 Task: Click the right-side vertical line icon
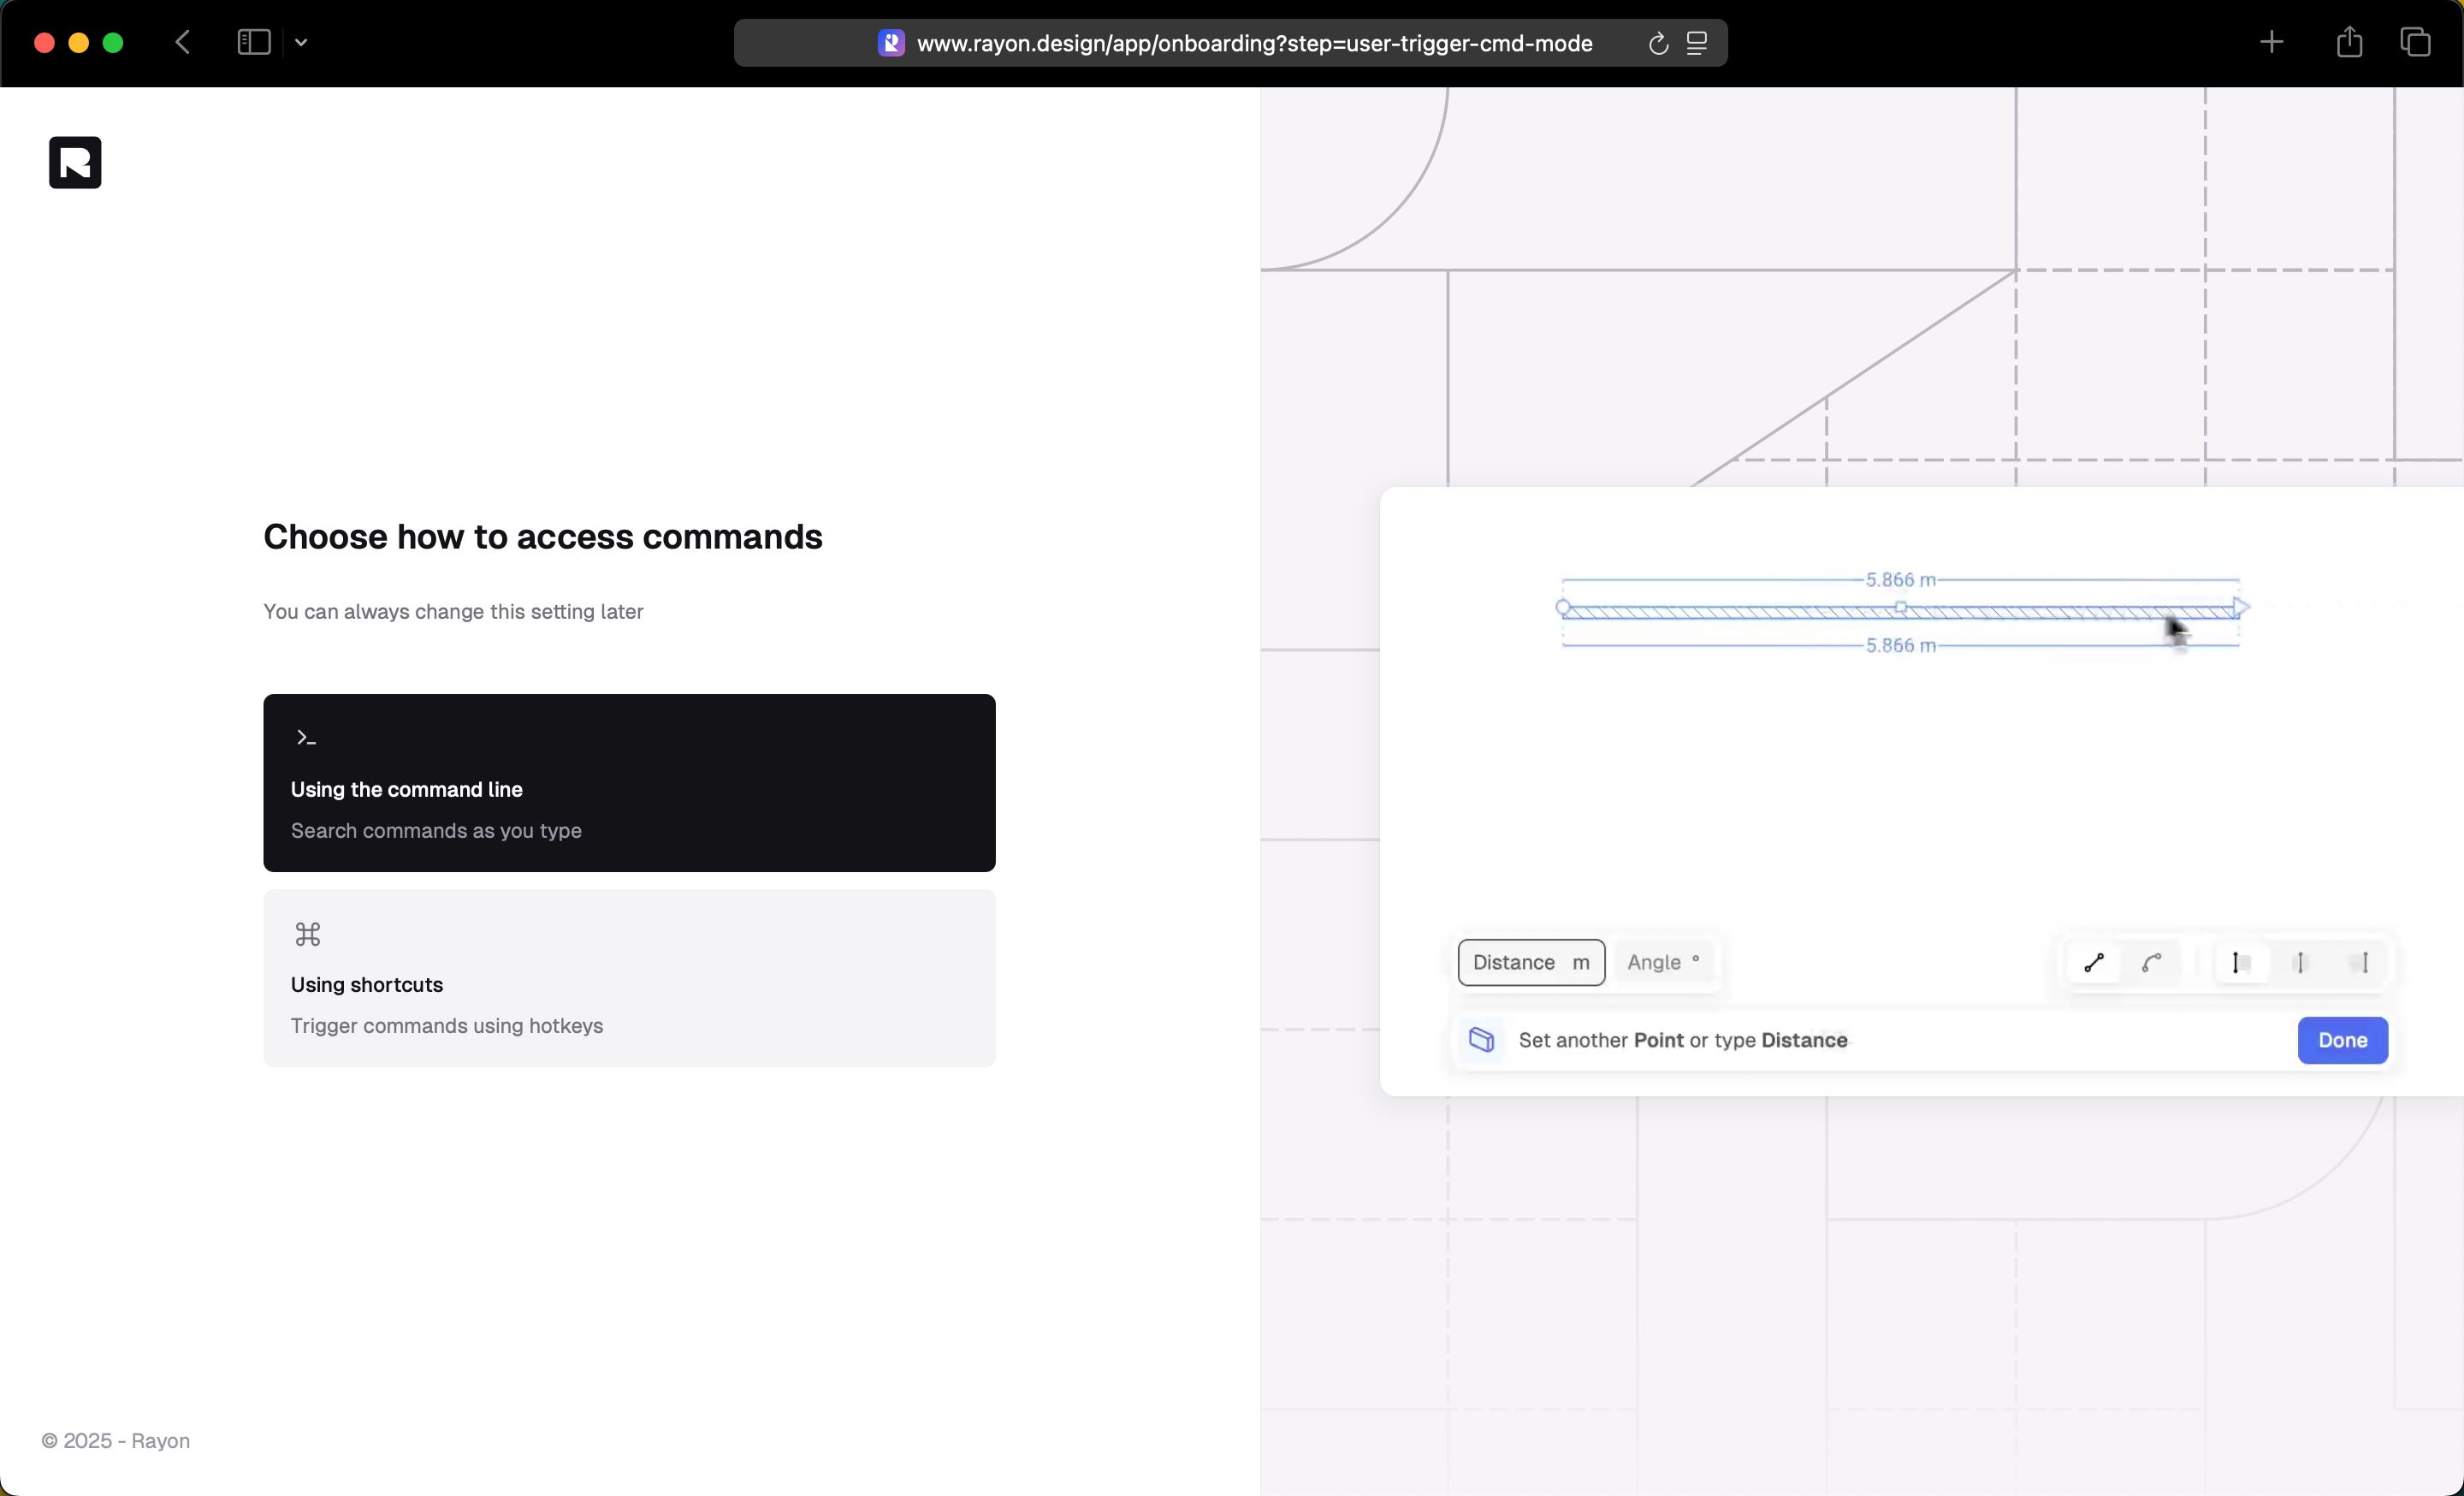(x=2362, y=963)
